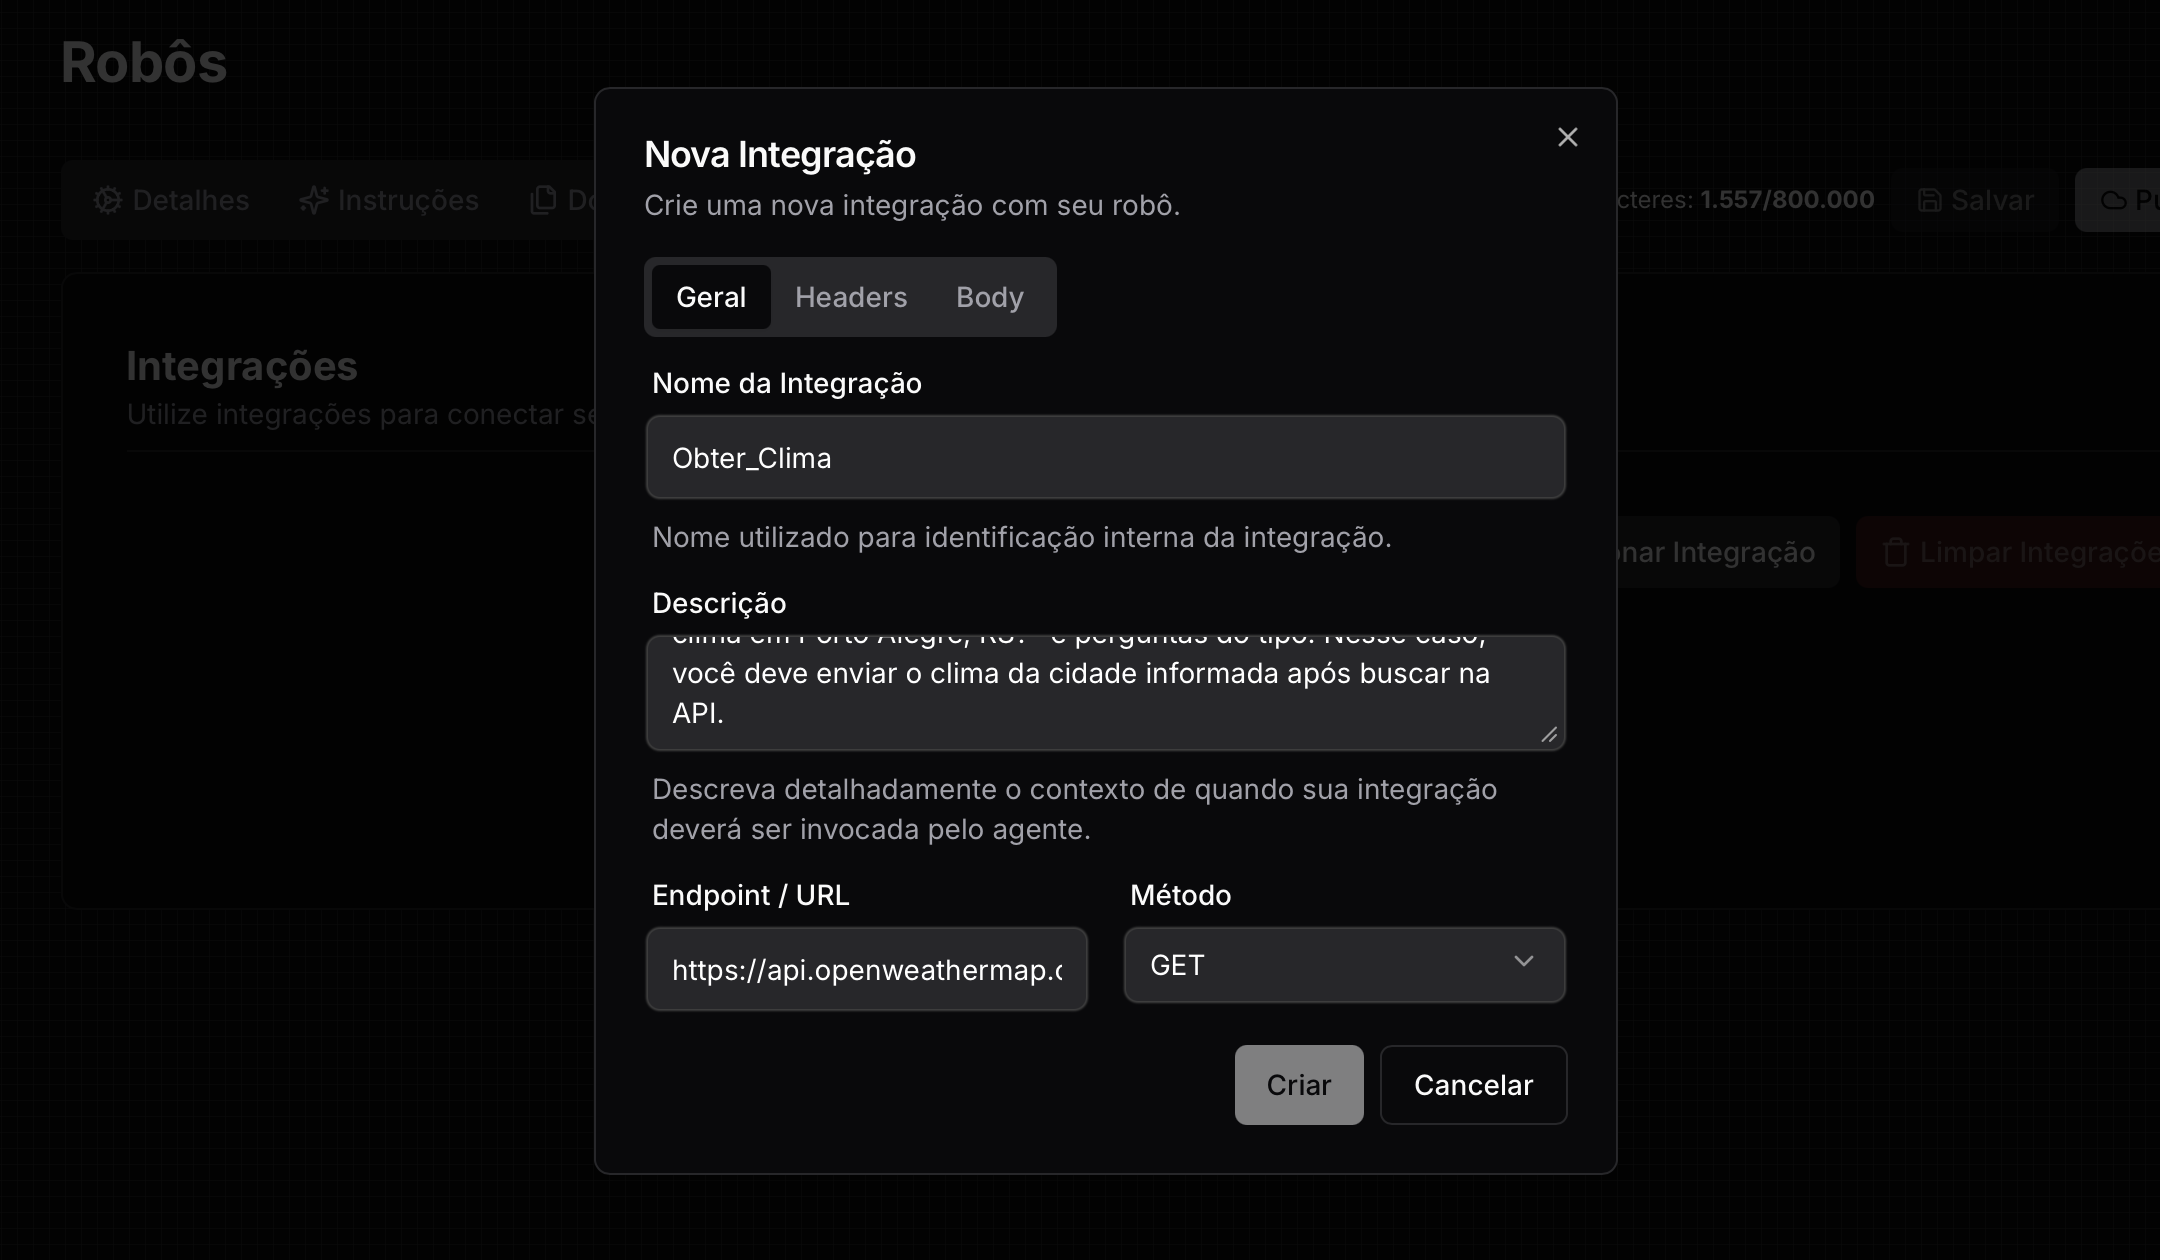
Task: Click the Detalhes gear icon
Action: pyautogui.click(x=107, y=200)
